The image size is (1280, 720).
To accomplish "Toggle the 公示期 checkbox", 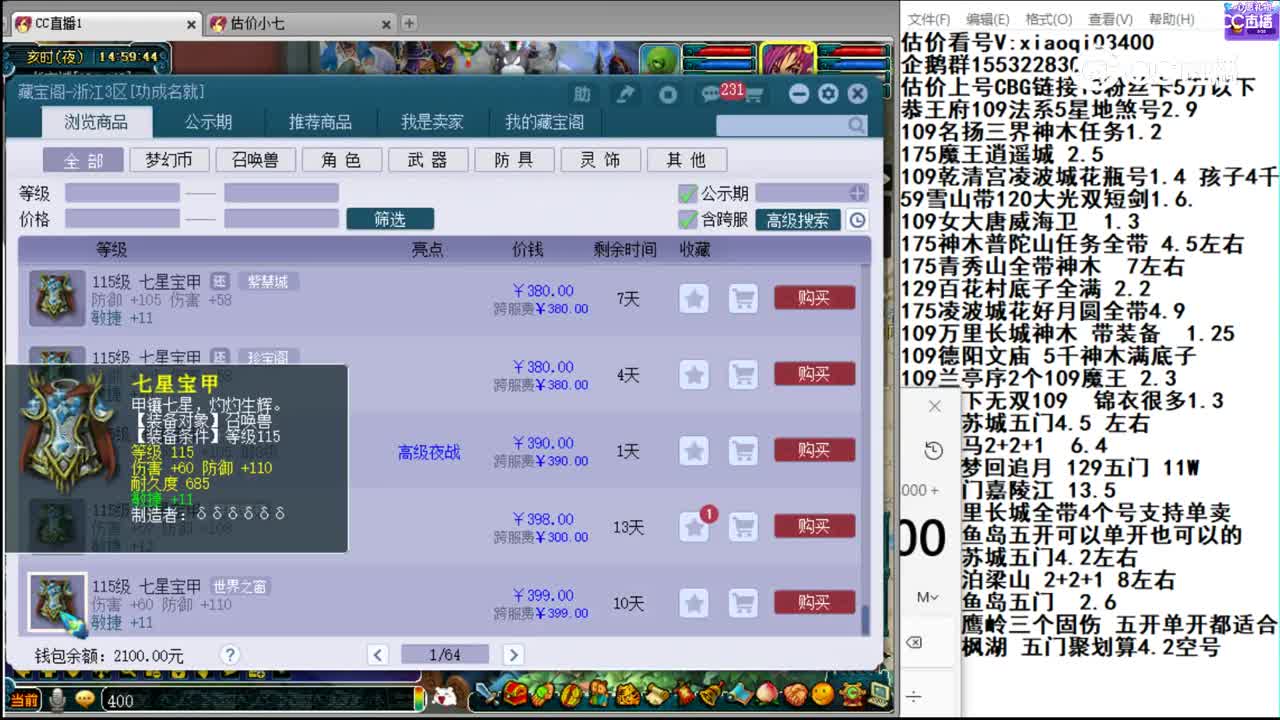I will point(687,193).
